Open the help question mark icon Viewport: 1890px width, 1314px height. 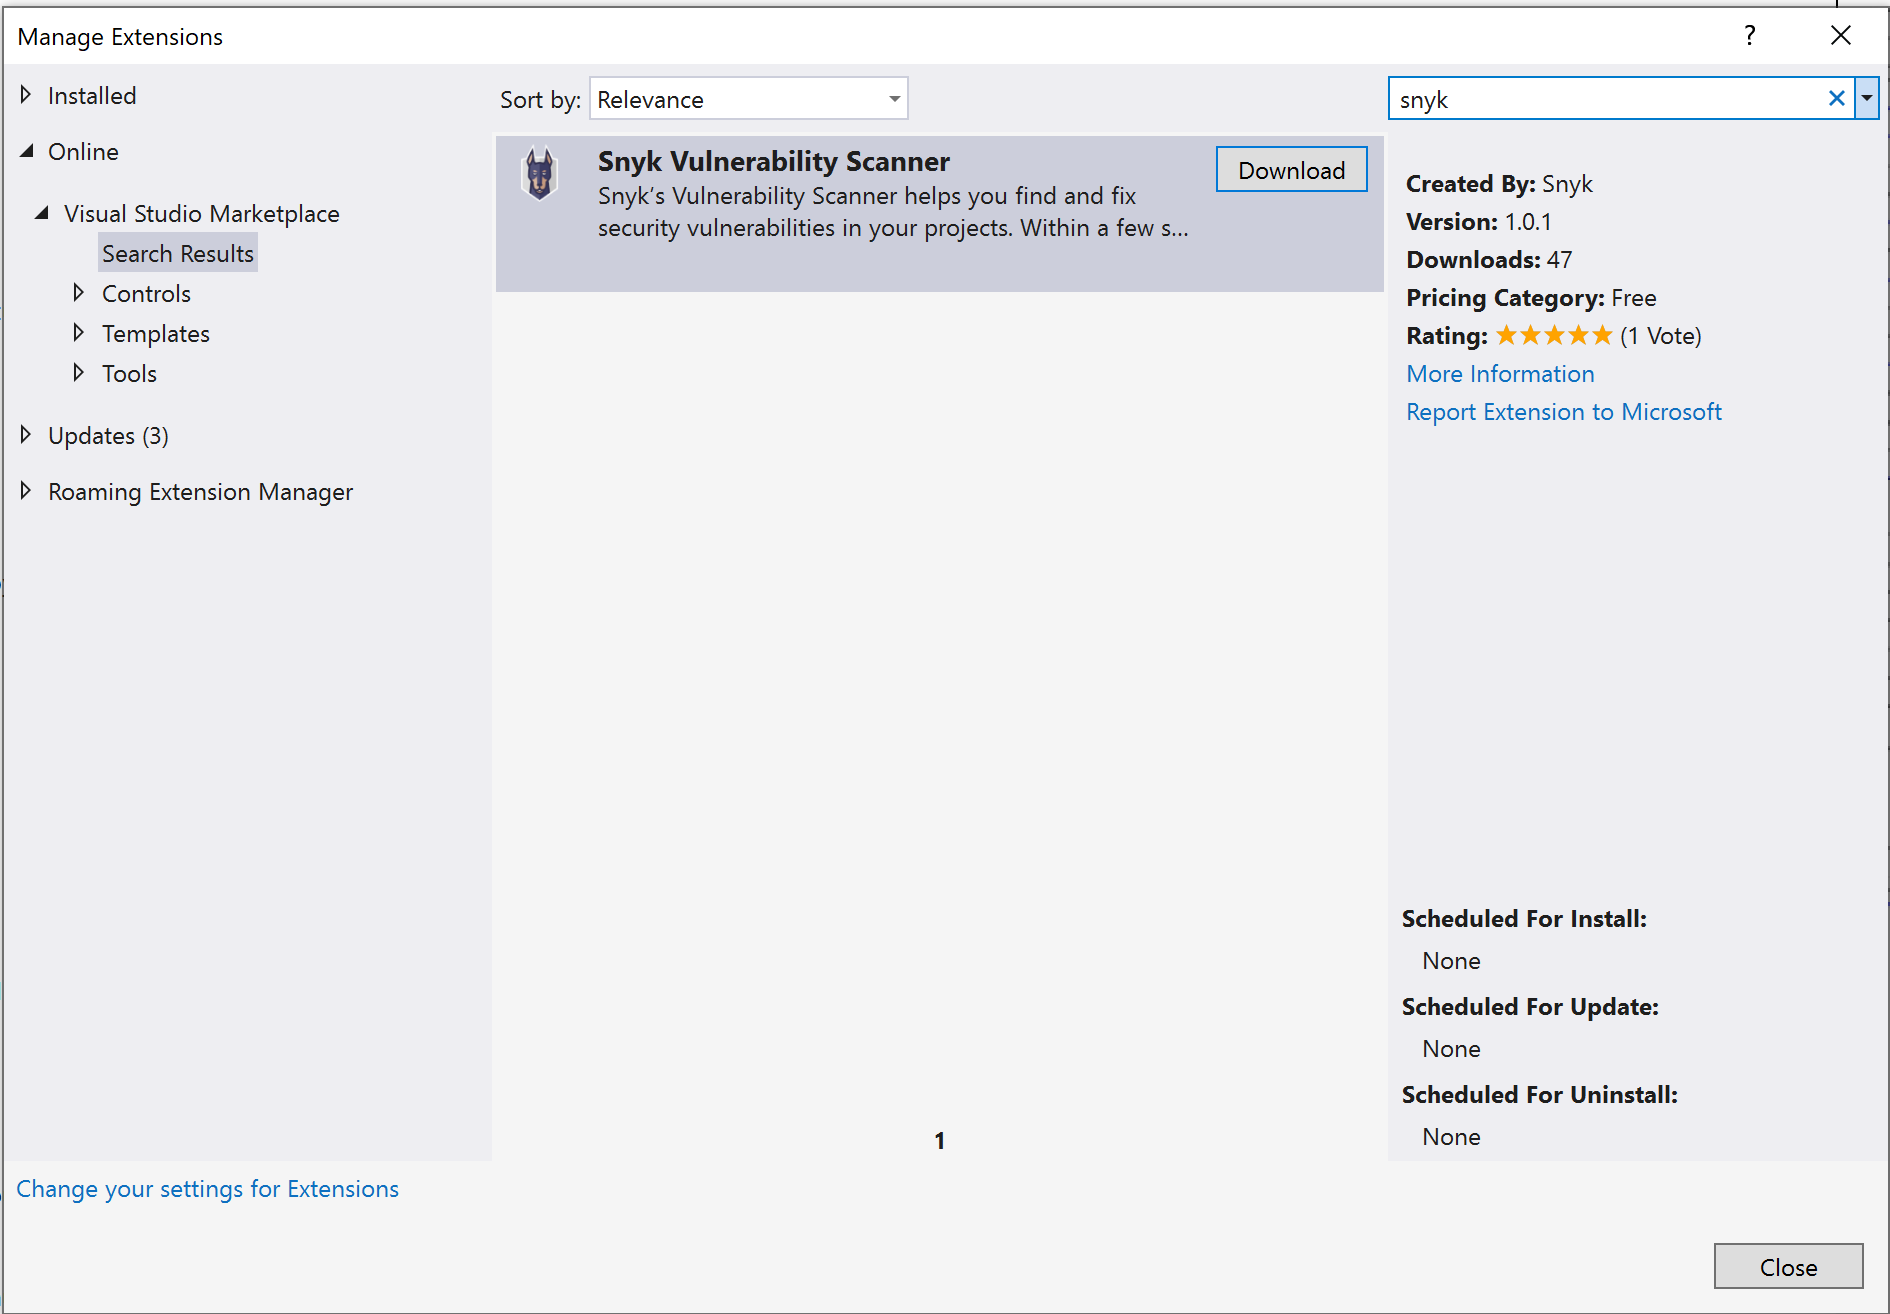pos(1749,36)
